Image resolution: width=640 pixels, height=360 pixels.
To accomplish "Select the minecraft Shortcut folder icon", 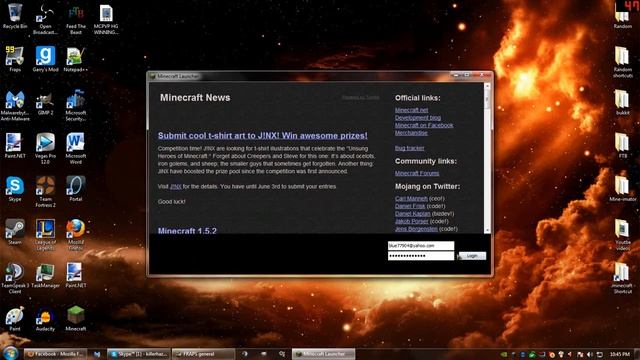I will 622,278.
